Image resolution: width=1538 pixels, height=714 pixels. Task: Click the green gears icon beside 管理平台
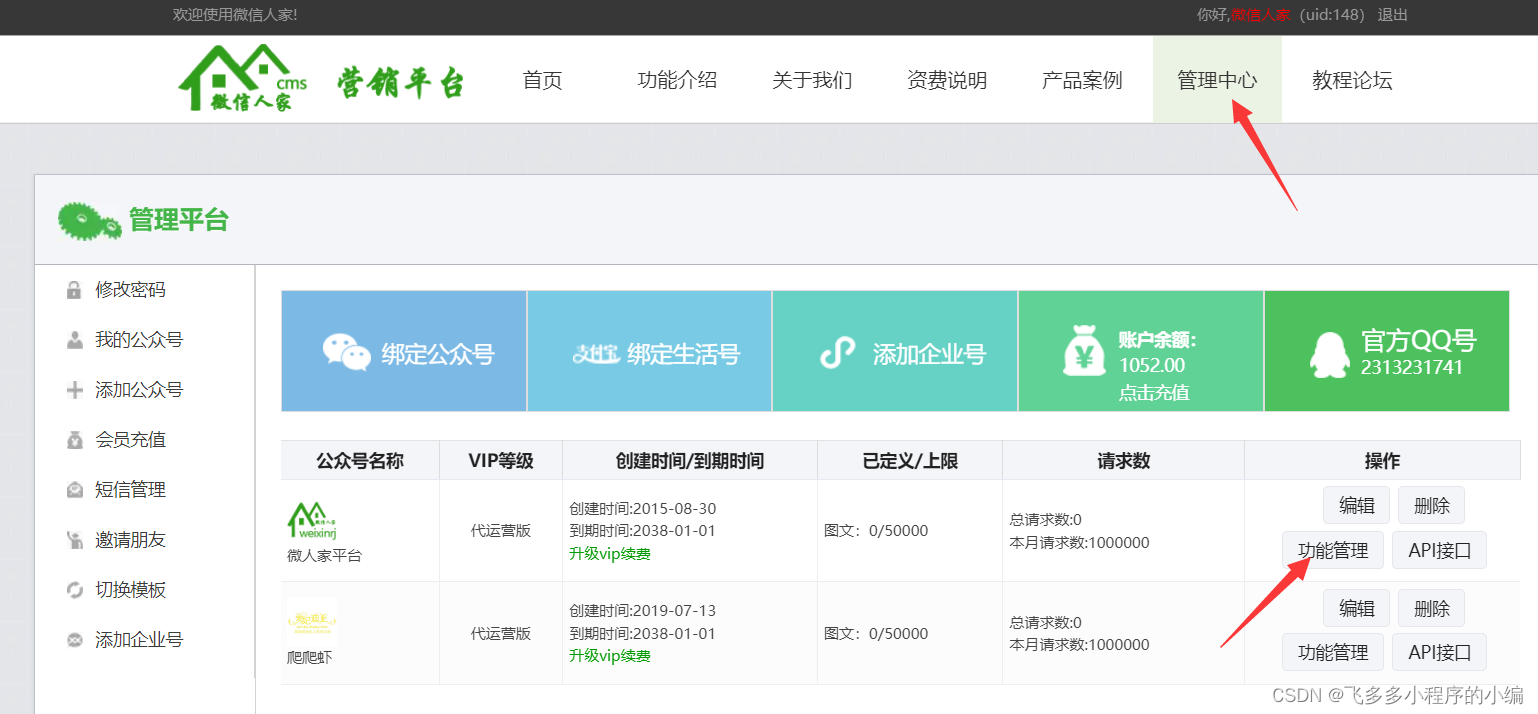(x=90, y=220)
